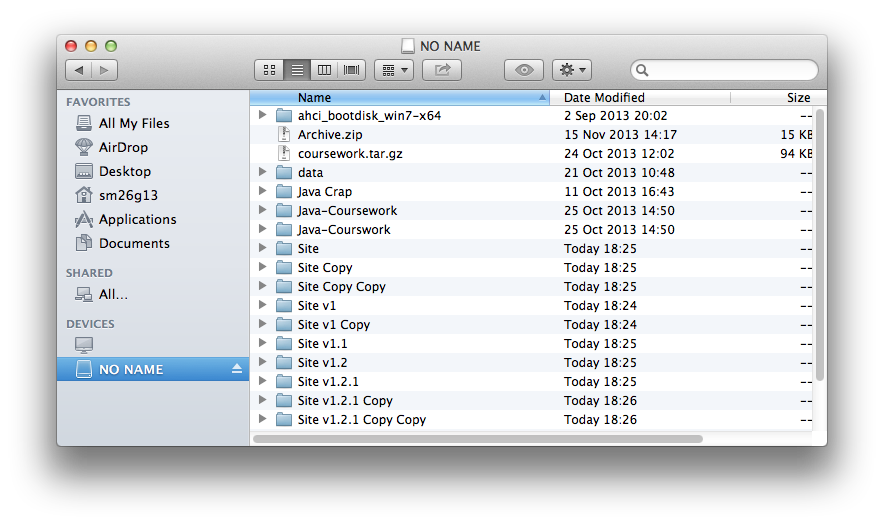Viewport: 884px width, 525px height.
Task: Select the Archive.zip file icon
Action: coord(284,134)
